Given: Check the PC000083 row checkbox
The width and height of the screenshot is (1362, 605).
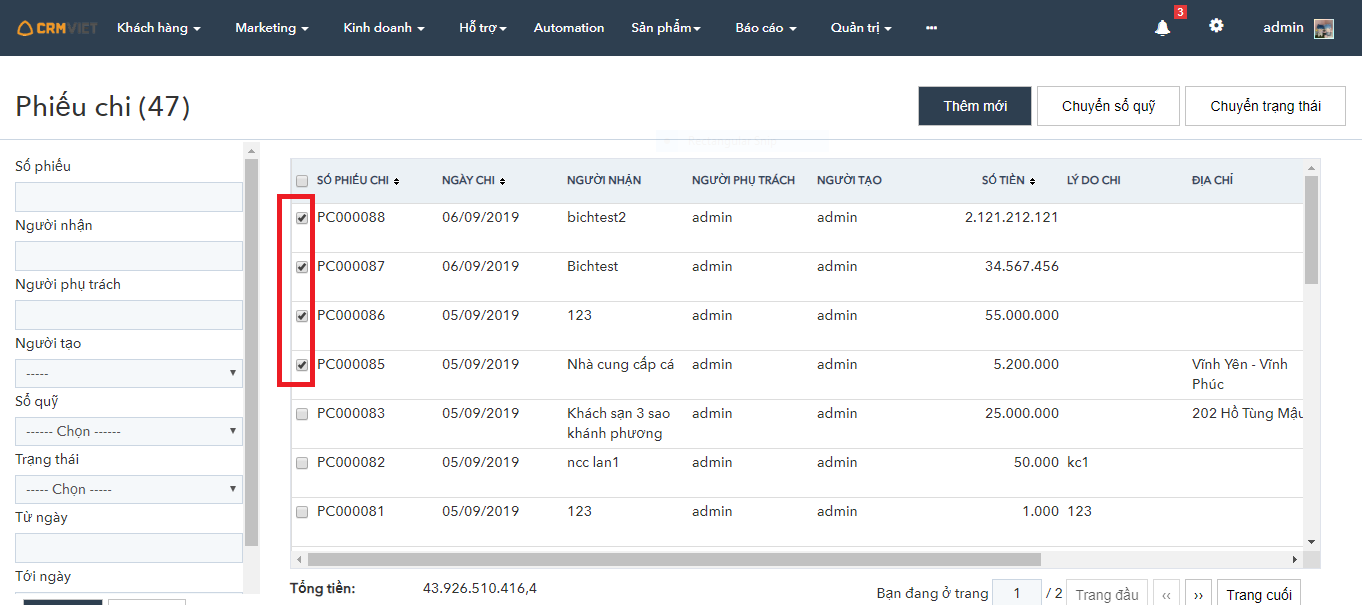Looking at the screenshot, I should (x=302, y=414).
